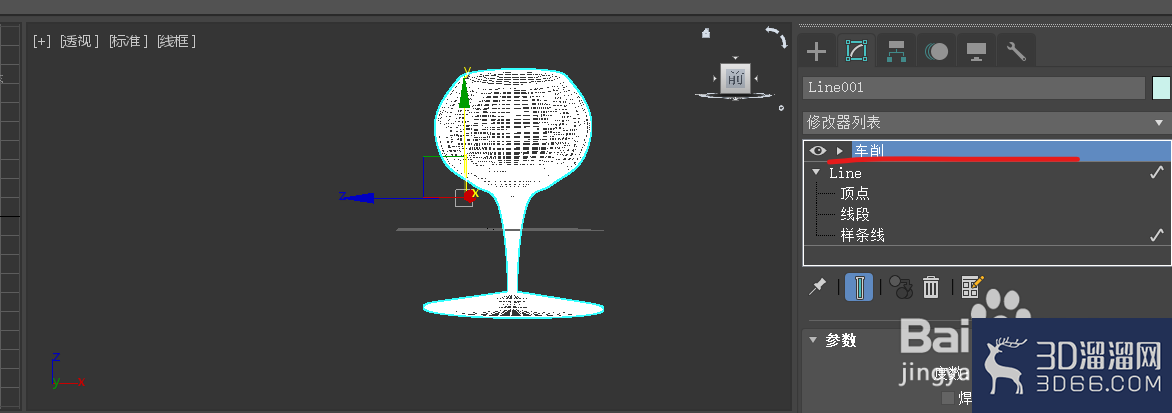Select the 线段 sub-object level
1172x413 pixels.
(855, 214)
